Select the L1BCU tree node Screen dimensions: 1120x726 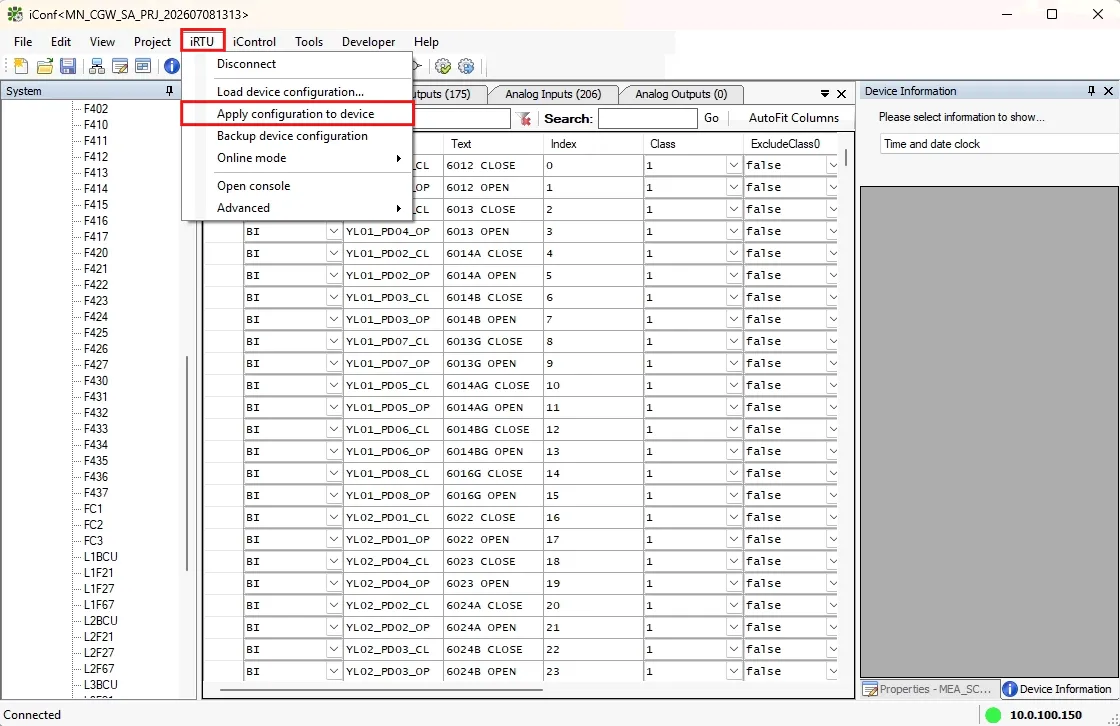pyautogui.click(x=101, y=557)
